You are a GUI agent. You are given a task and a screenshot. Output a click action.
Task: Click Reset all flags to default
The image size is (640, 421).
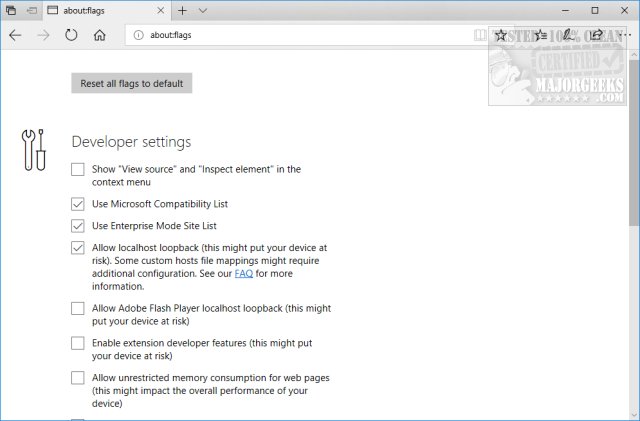pos(132,83)
